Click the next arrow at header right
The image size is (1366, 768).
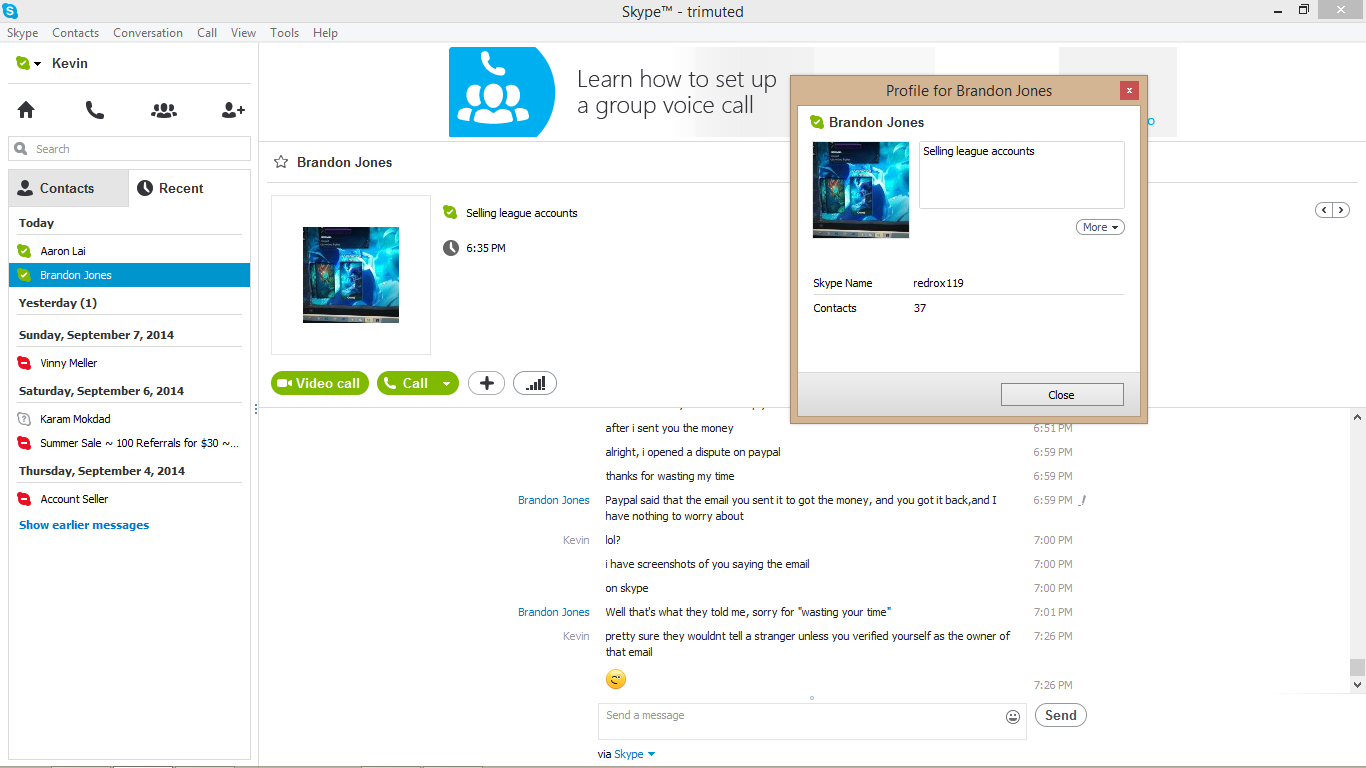(x=1341, y=210)
